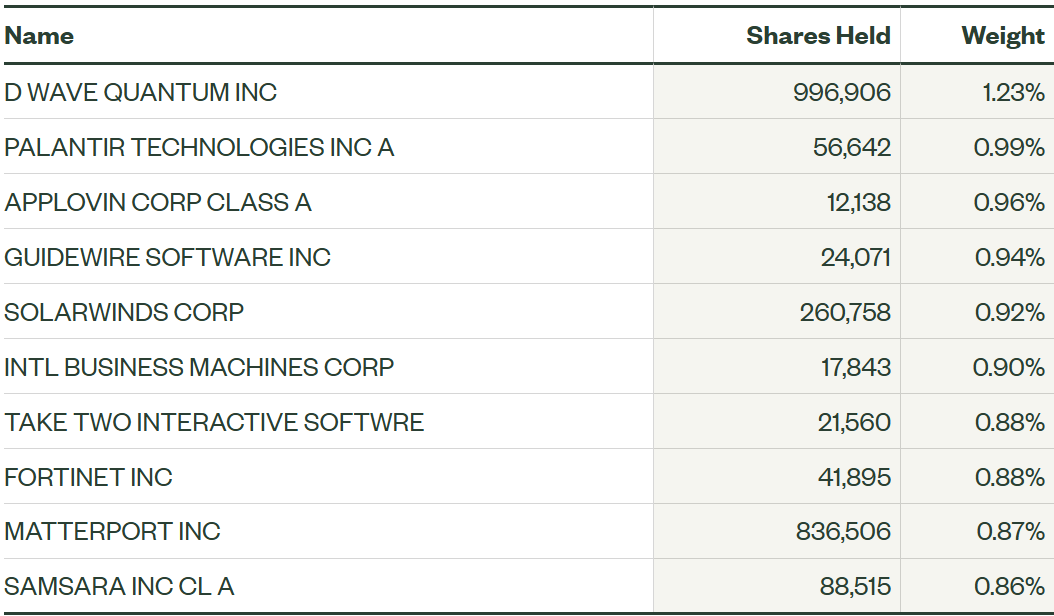The height and width of the screenshot is (616, 1054).
Task: Click the Weight column header
Action: point(1003,36)
